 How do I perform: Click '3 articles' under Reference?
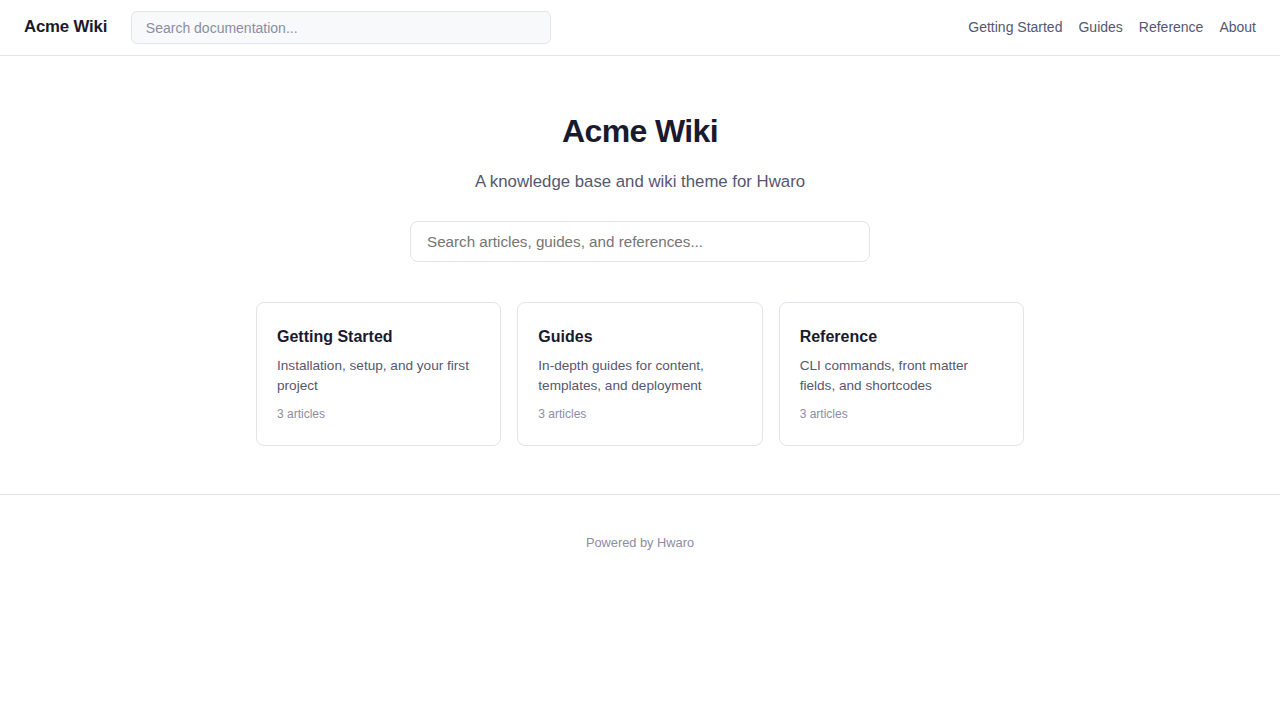click(x=823, y=413)
